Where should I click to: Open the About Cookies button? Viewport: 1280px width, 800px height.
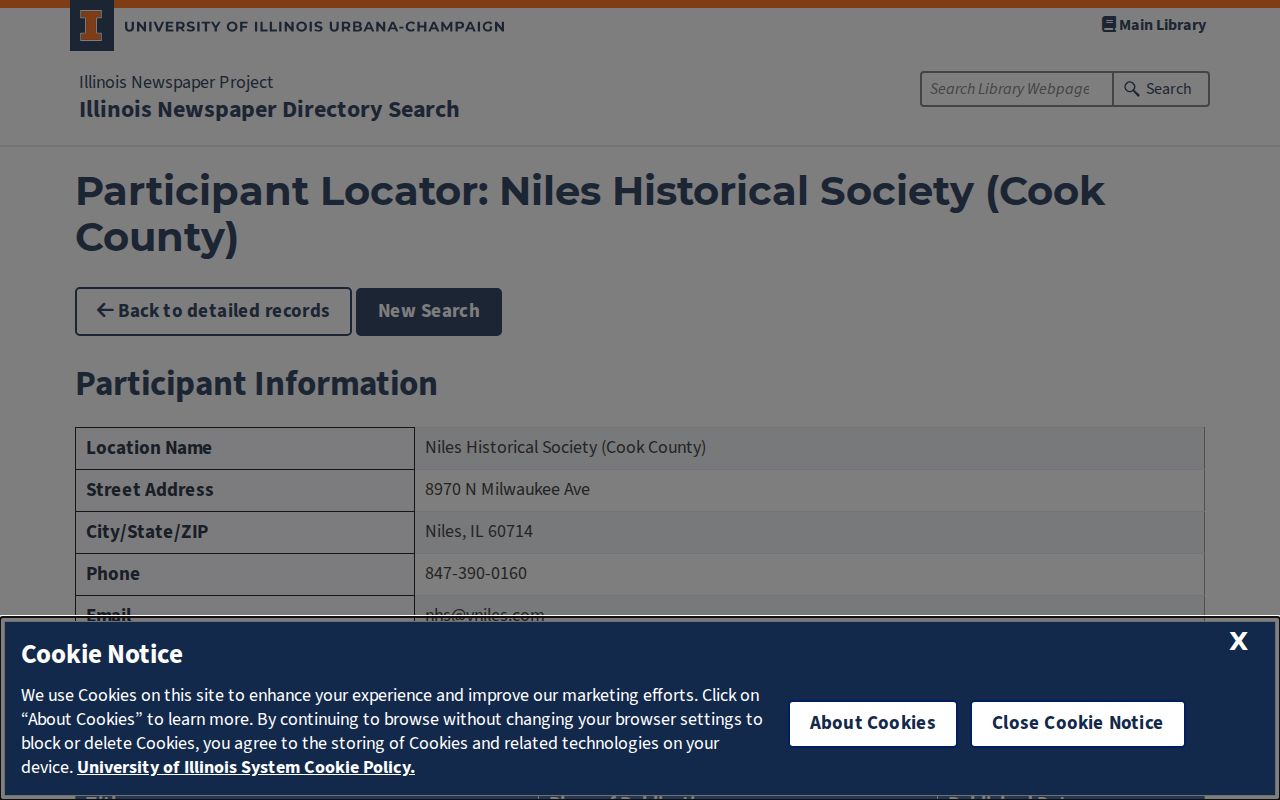pyautogui.click(x=873, y=723)
